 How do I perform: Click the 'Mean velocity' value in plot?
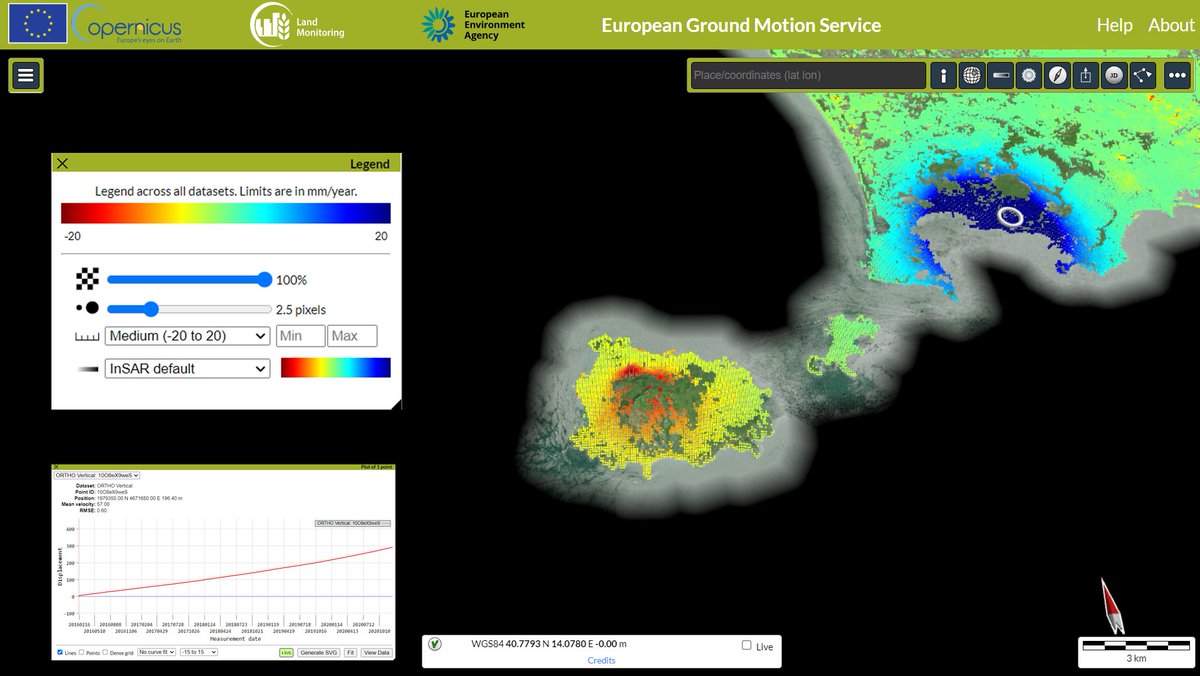point(103,504)
